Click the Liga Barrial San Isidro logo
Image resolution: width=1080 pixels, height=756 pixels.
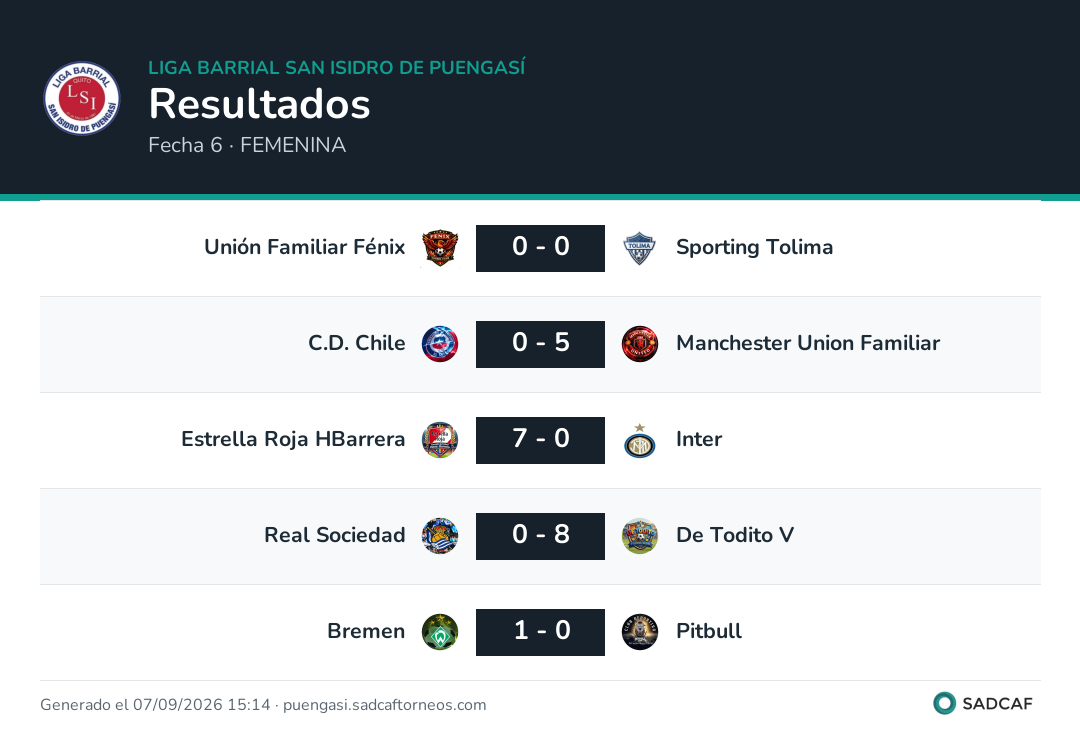pyautogui.click(x=82, y=98)
